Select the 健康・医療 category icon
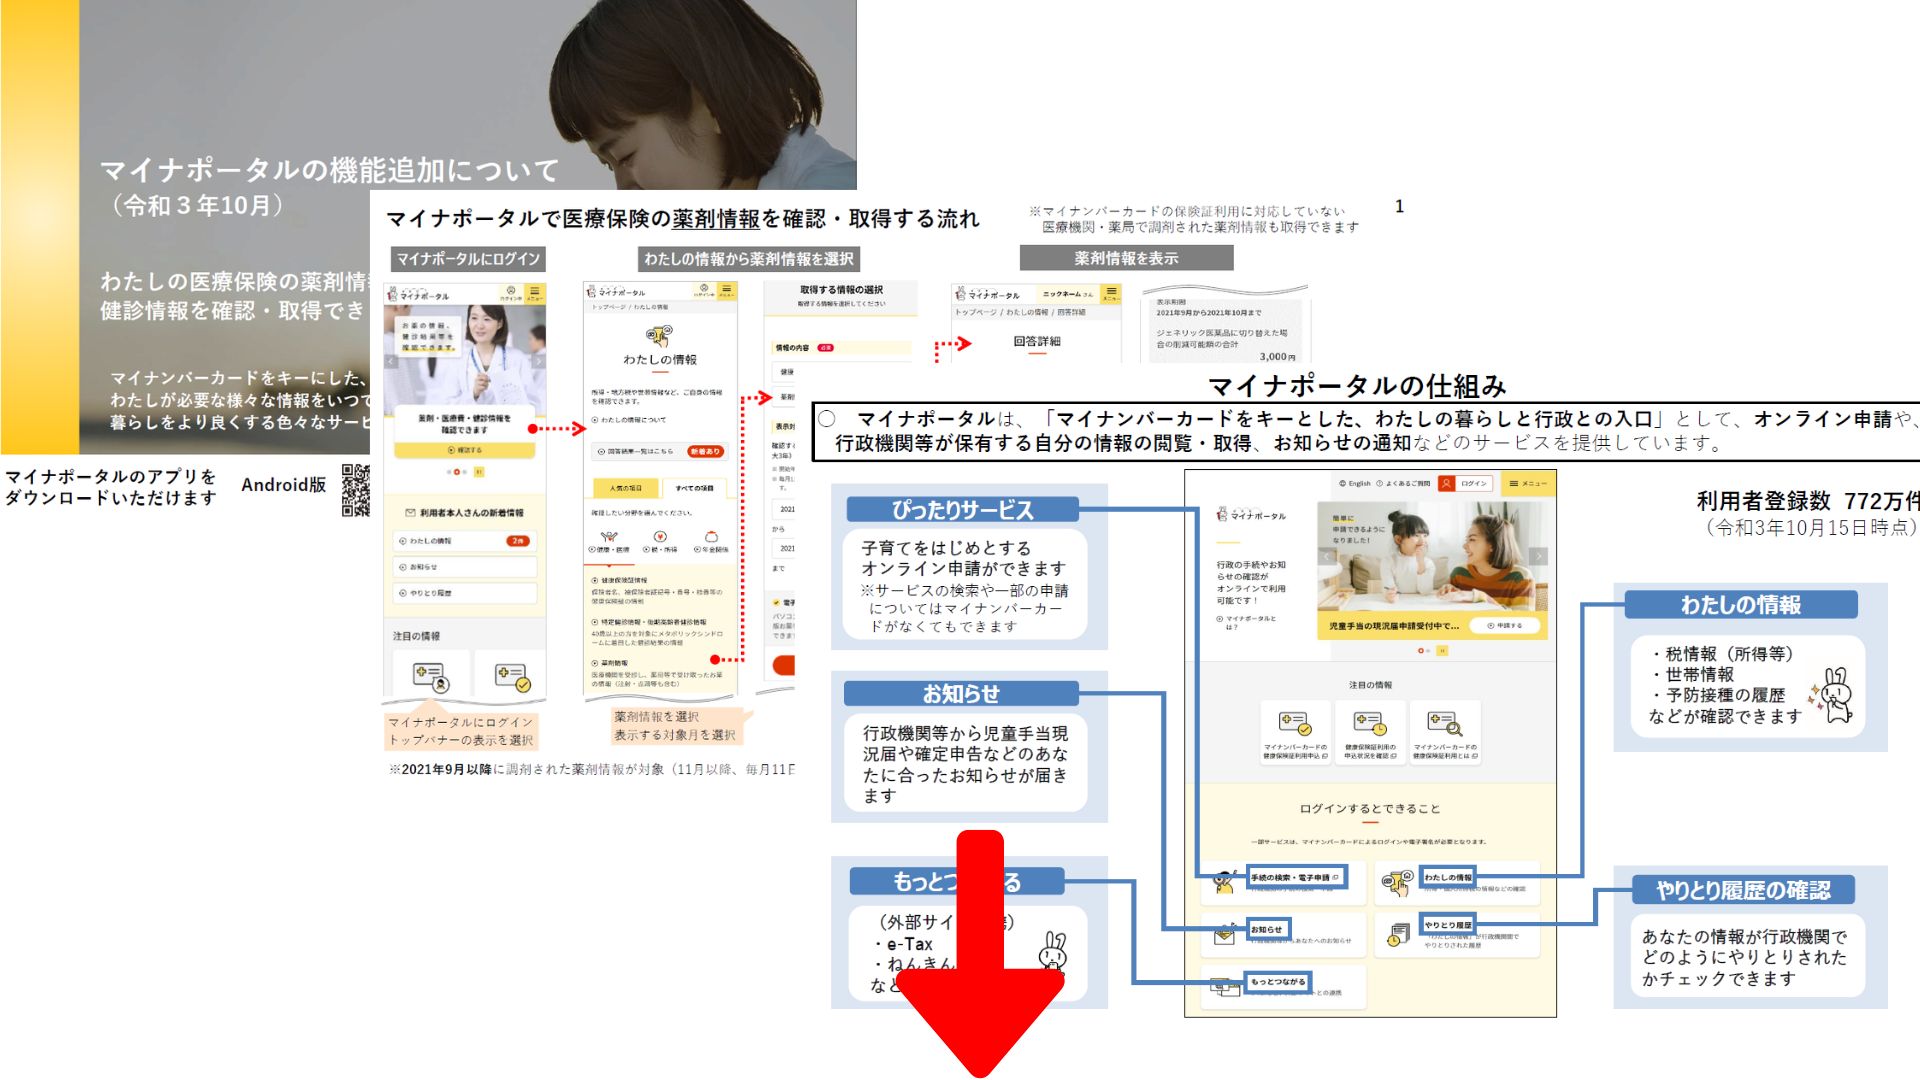 (607, 537)
